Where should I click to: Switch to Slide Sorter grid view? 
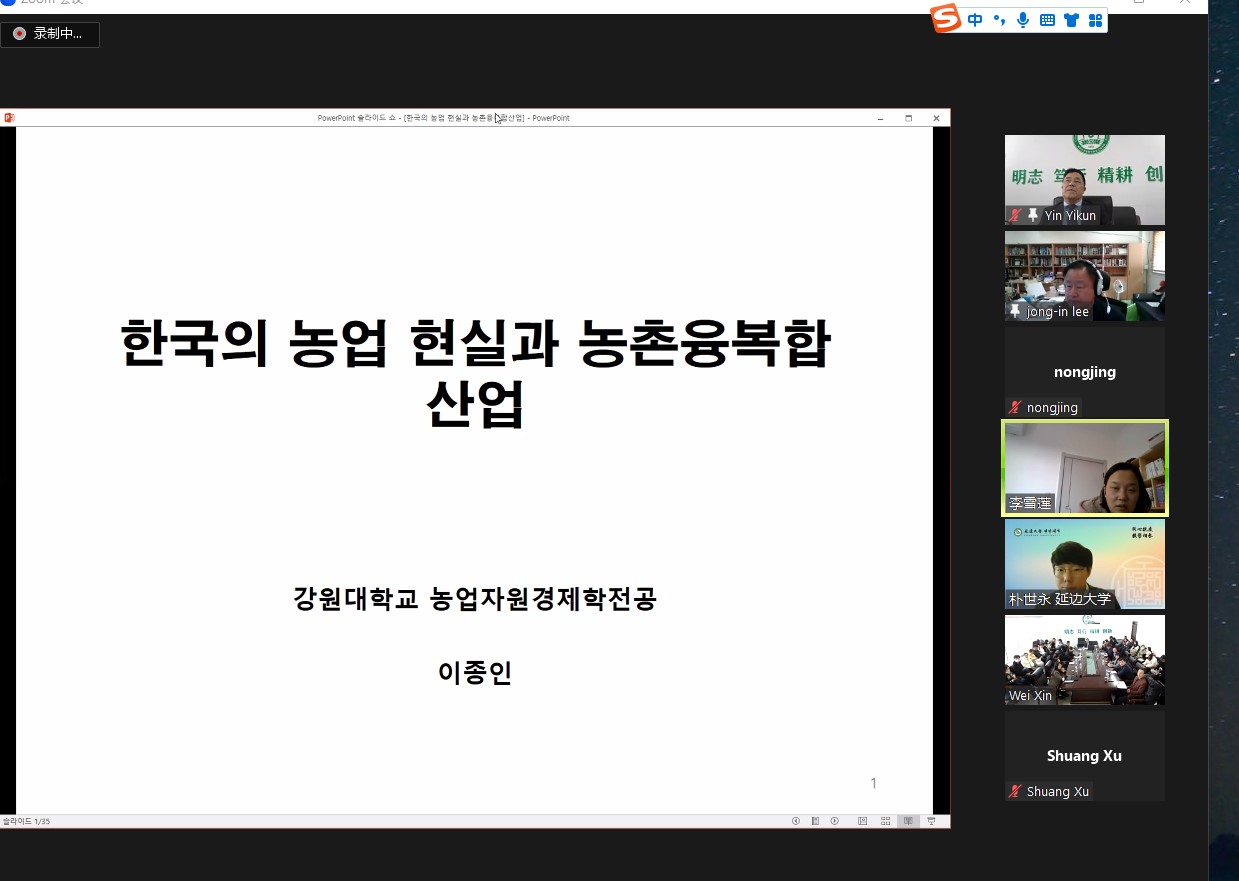[885, 821]
